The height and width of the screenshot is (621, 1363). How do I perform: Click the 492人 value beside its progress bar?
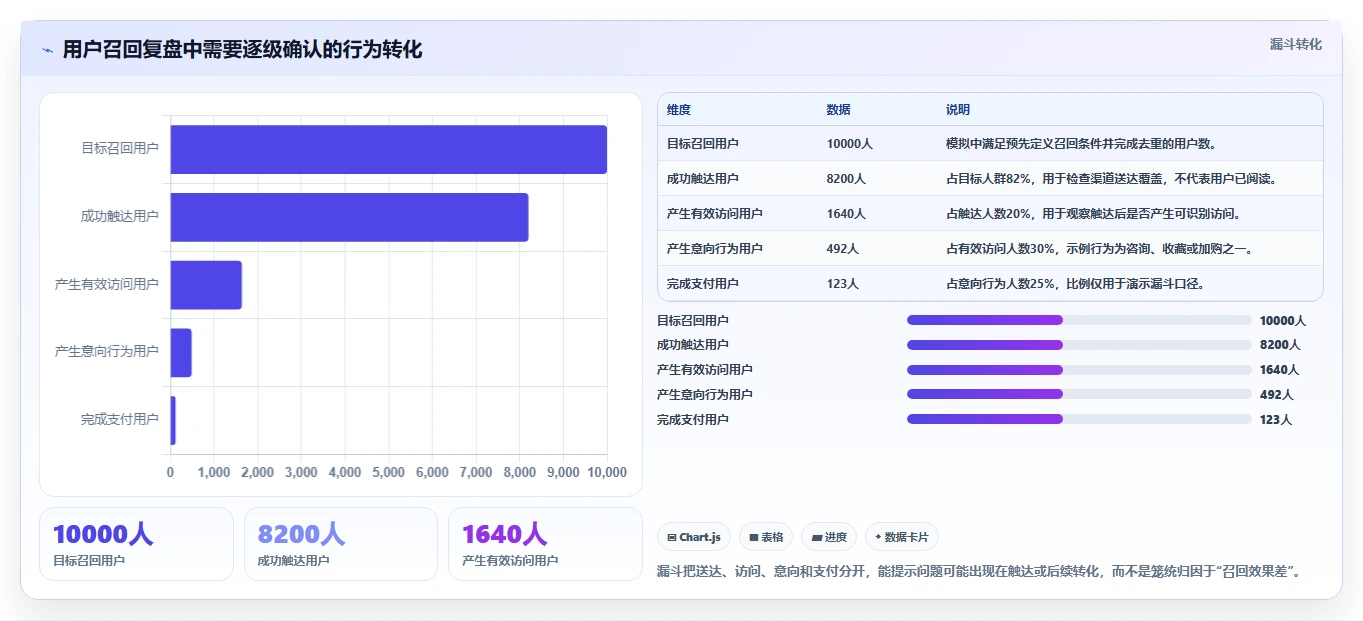(1276, 395)
